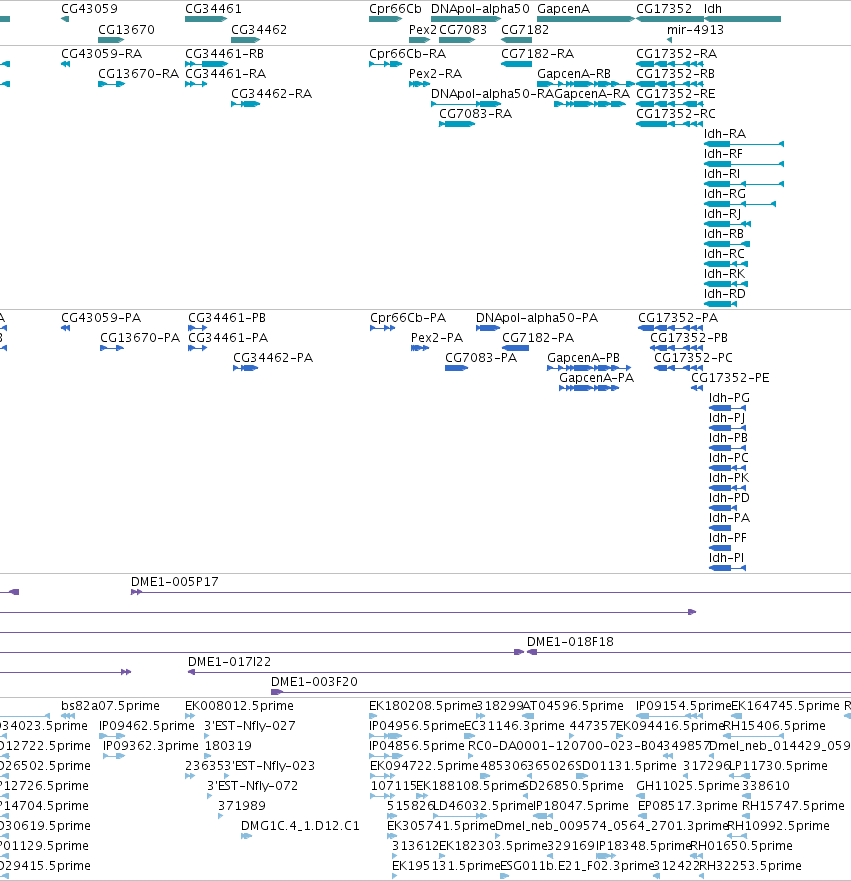Select protein Idh-PK
Image resolution: width=851 pixels, height=881 pixels.
(x=729, y=478)
